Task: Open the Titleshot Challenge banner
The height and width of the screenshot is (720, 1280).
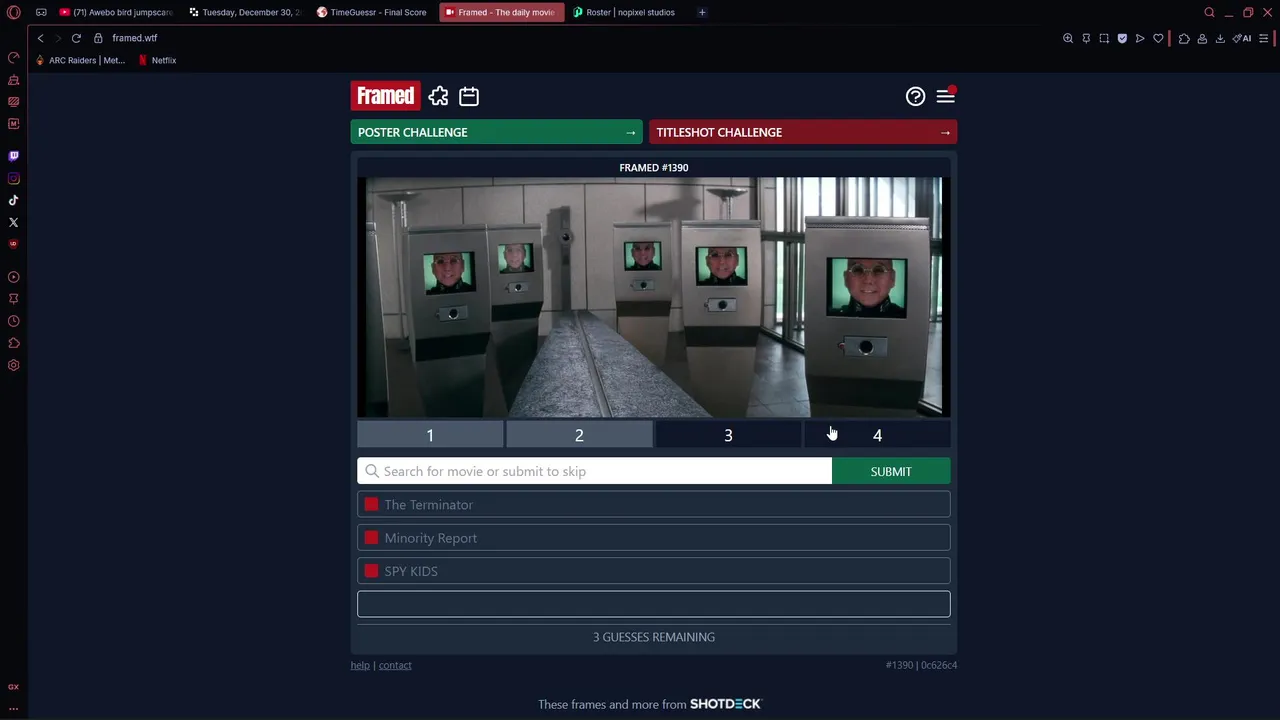Action: [803, 132]
